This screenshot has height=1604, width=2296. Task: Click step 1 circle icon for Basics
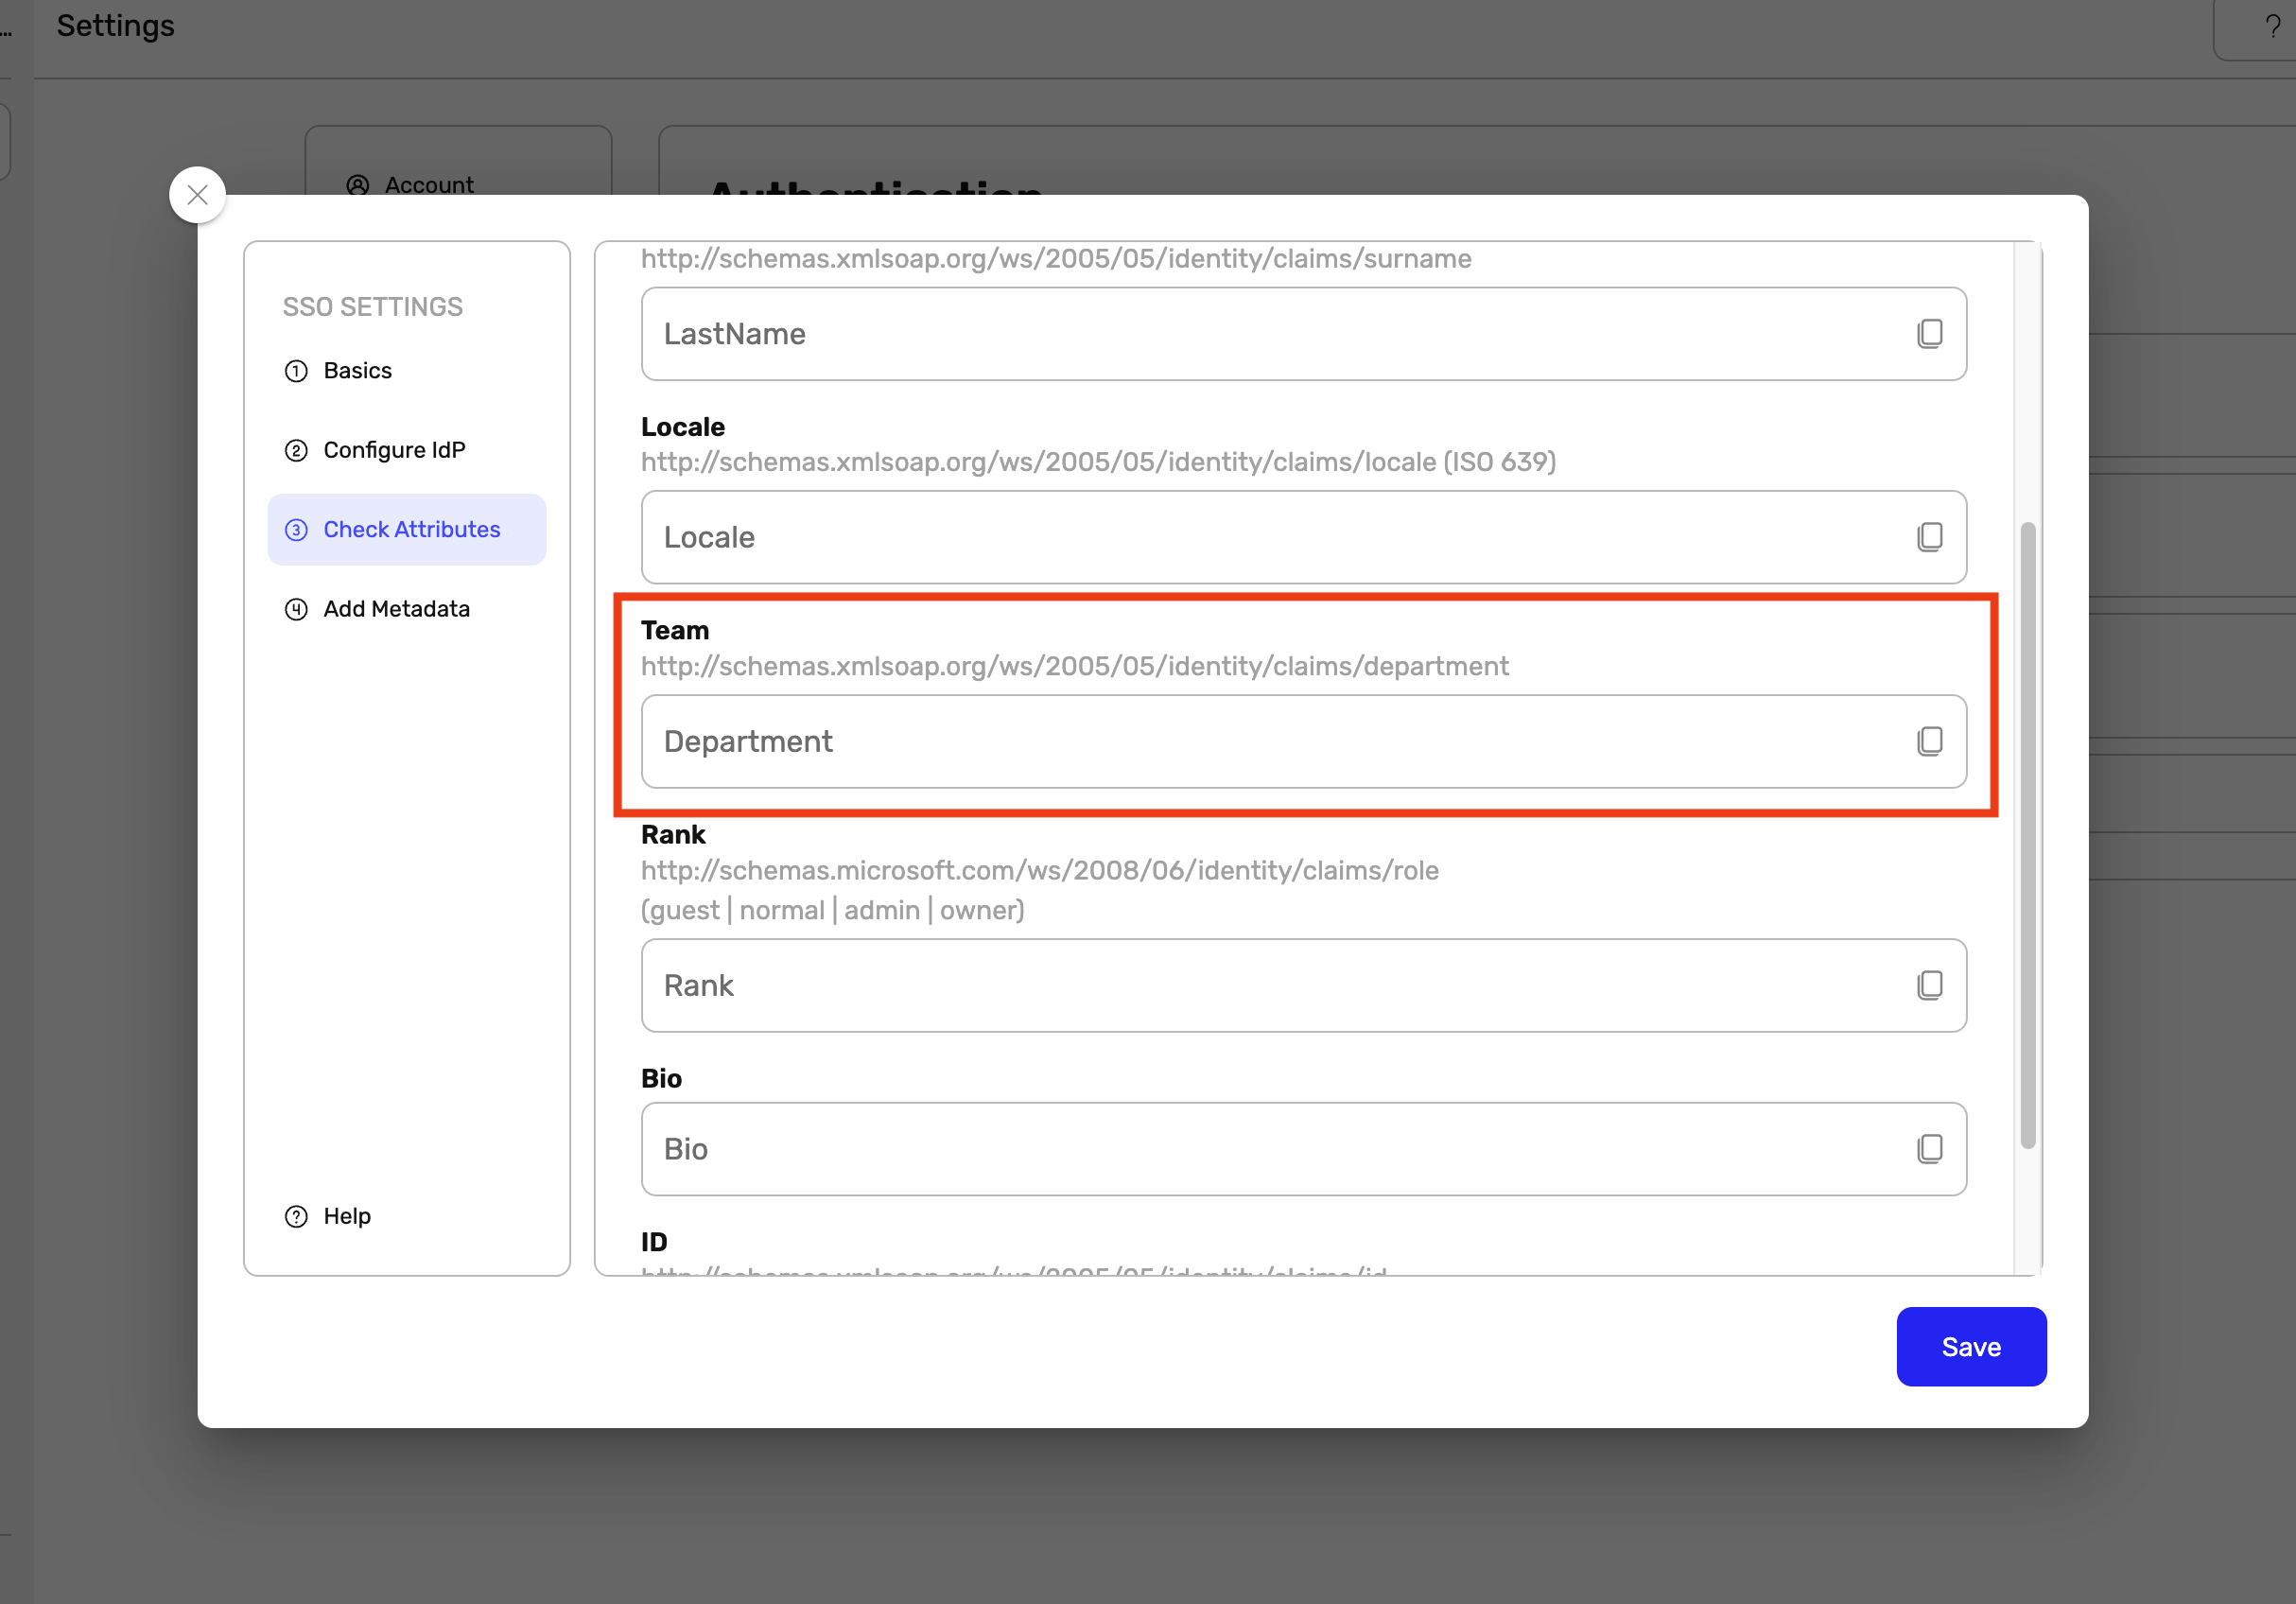point(296,371)
